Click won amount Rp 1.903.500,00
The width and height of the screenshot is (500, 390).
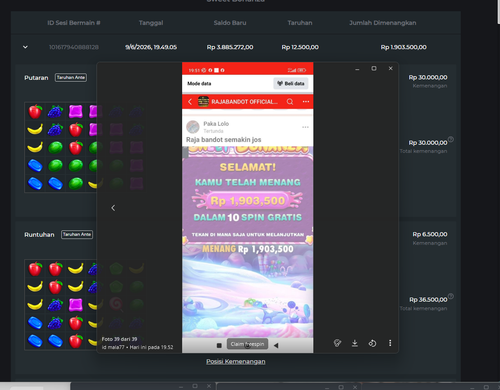point(404,47)
